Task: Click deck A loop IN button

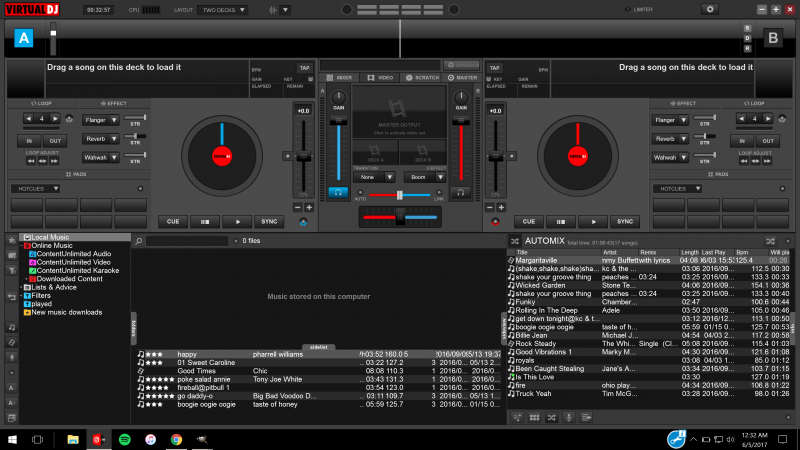Action: pyautogui.click(x=29, y=141)
